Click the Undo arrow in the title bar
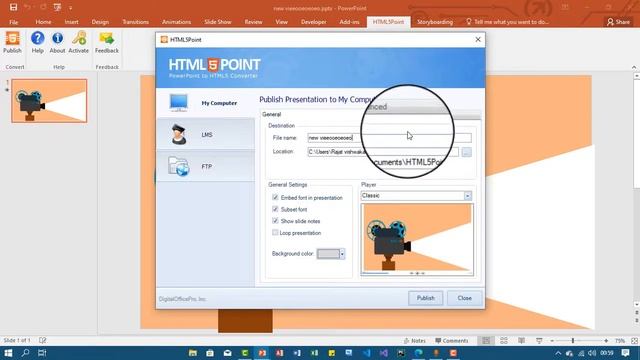 (x=27, y=7)
